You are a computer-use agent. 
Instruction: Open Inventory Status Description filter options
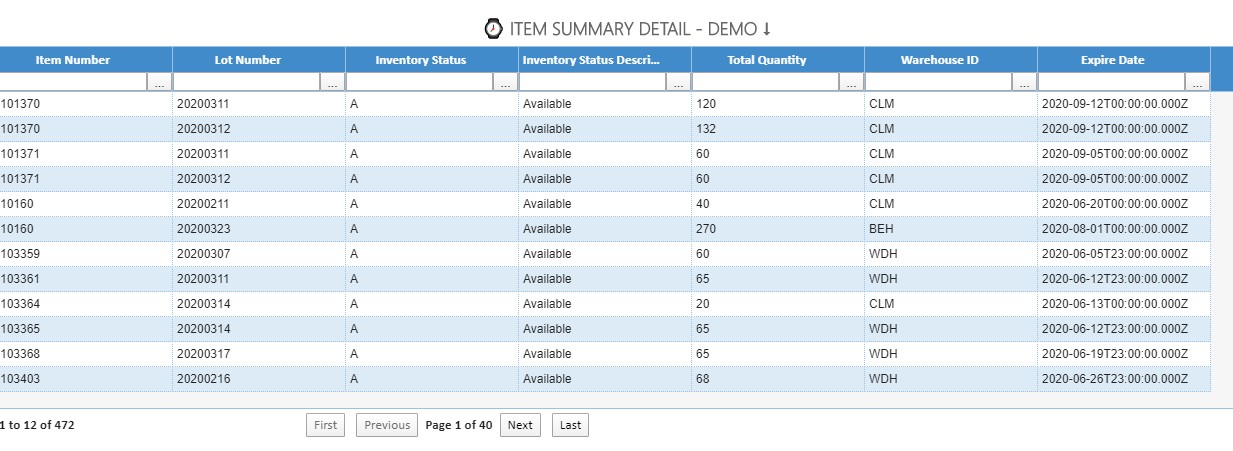[x=679, y=83]
